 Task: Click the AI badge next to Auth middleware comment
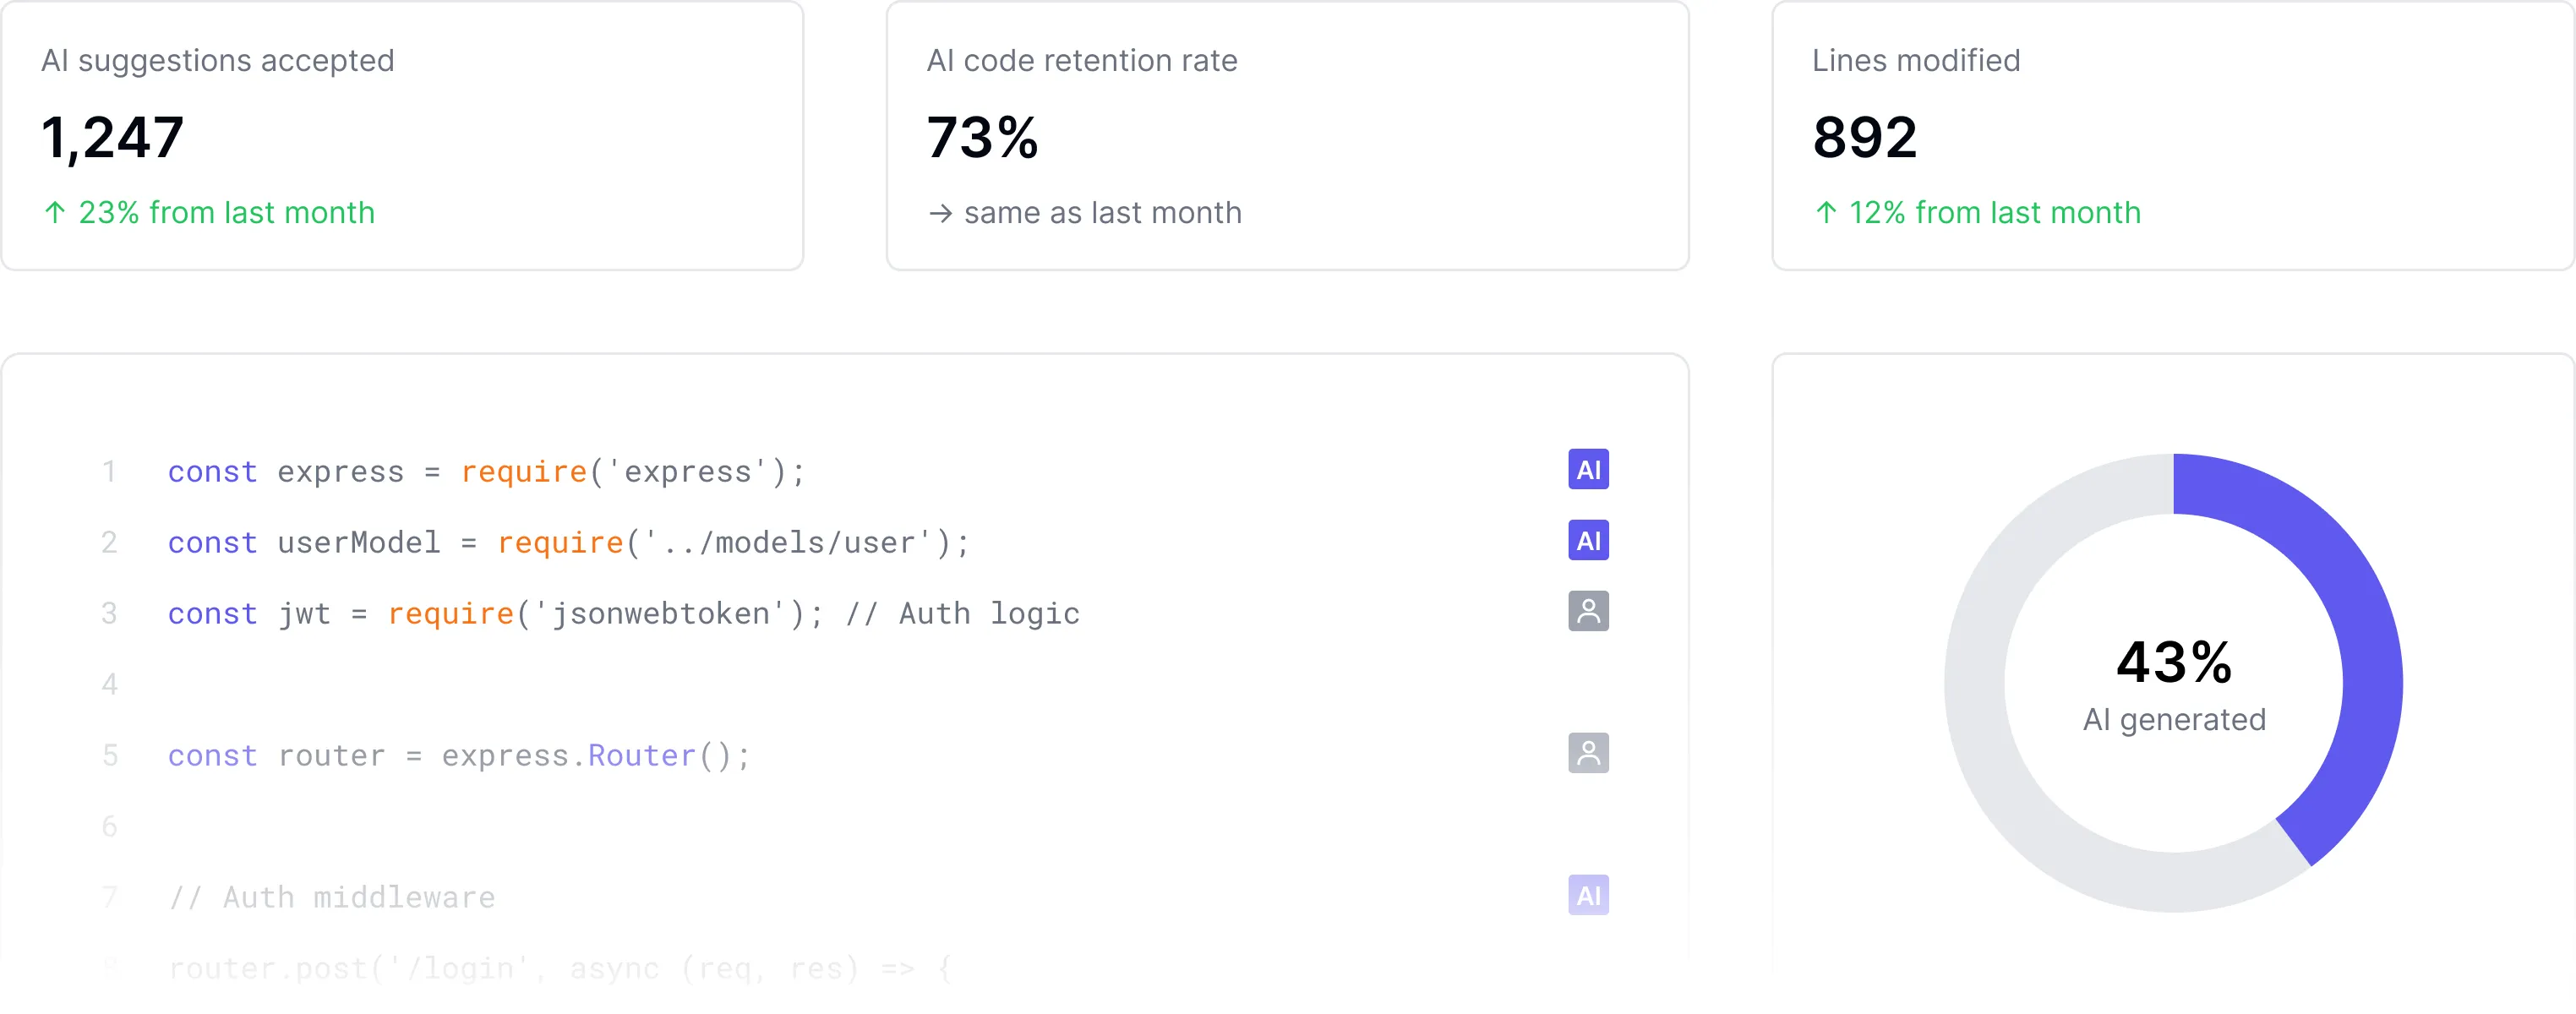click(x=1588, y=895)
